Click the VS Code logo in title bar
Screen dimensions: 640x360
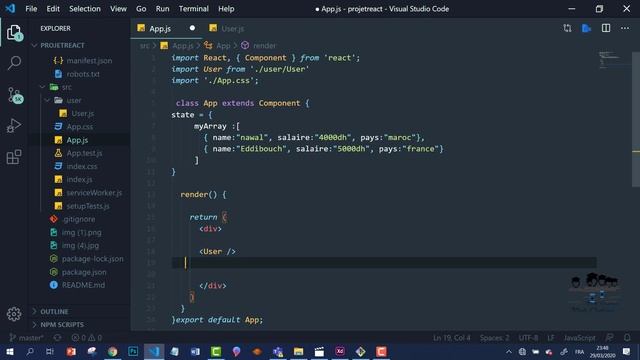(10, 8)
